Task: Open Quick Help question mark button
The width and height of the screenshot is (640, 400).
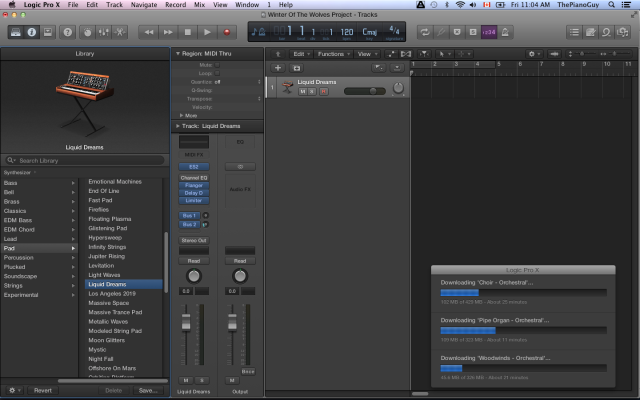Action: click(68, 32)
